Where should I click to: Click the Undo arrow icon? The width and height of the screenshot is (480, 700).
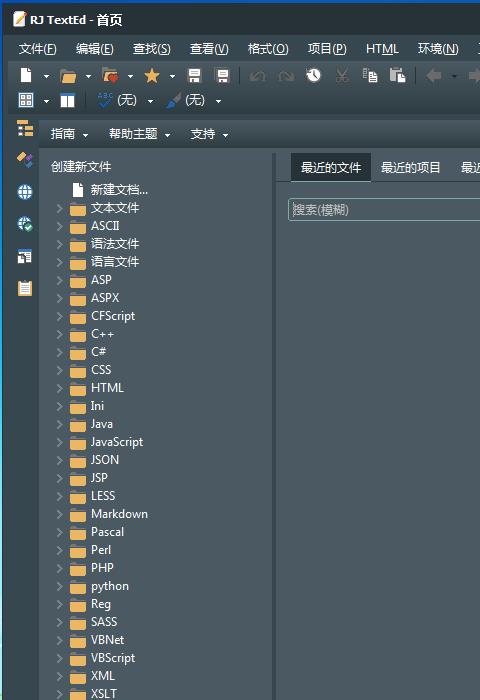pos(257,76)
